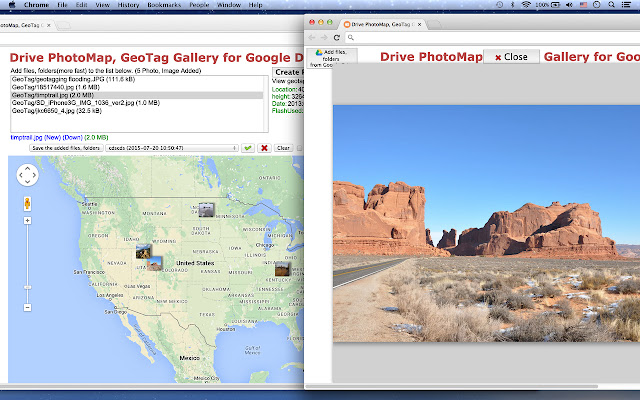This screenshot has height=400, width=640.
Task: Click the 'timptrail.jpg' blue link
Action: coord(27,138)
